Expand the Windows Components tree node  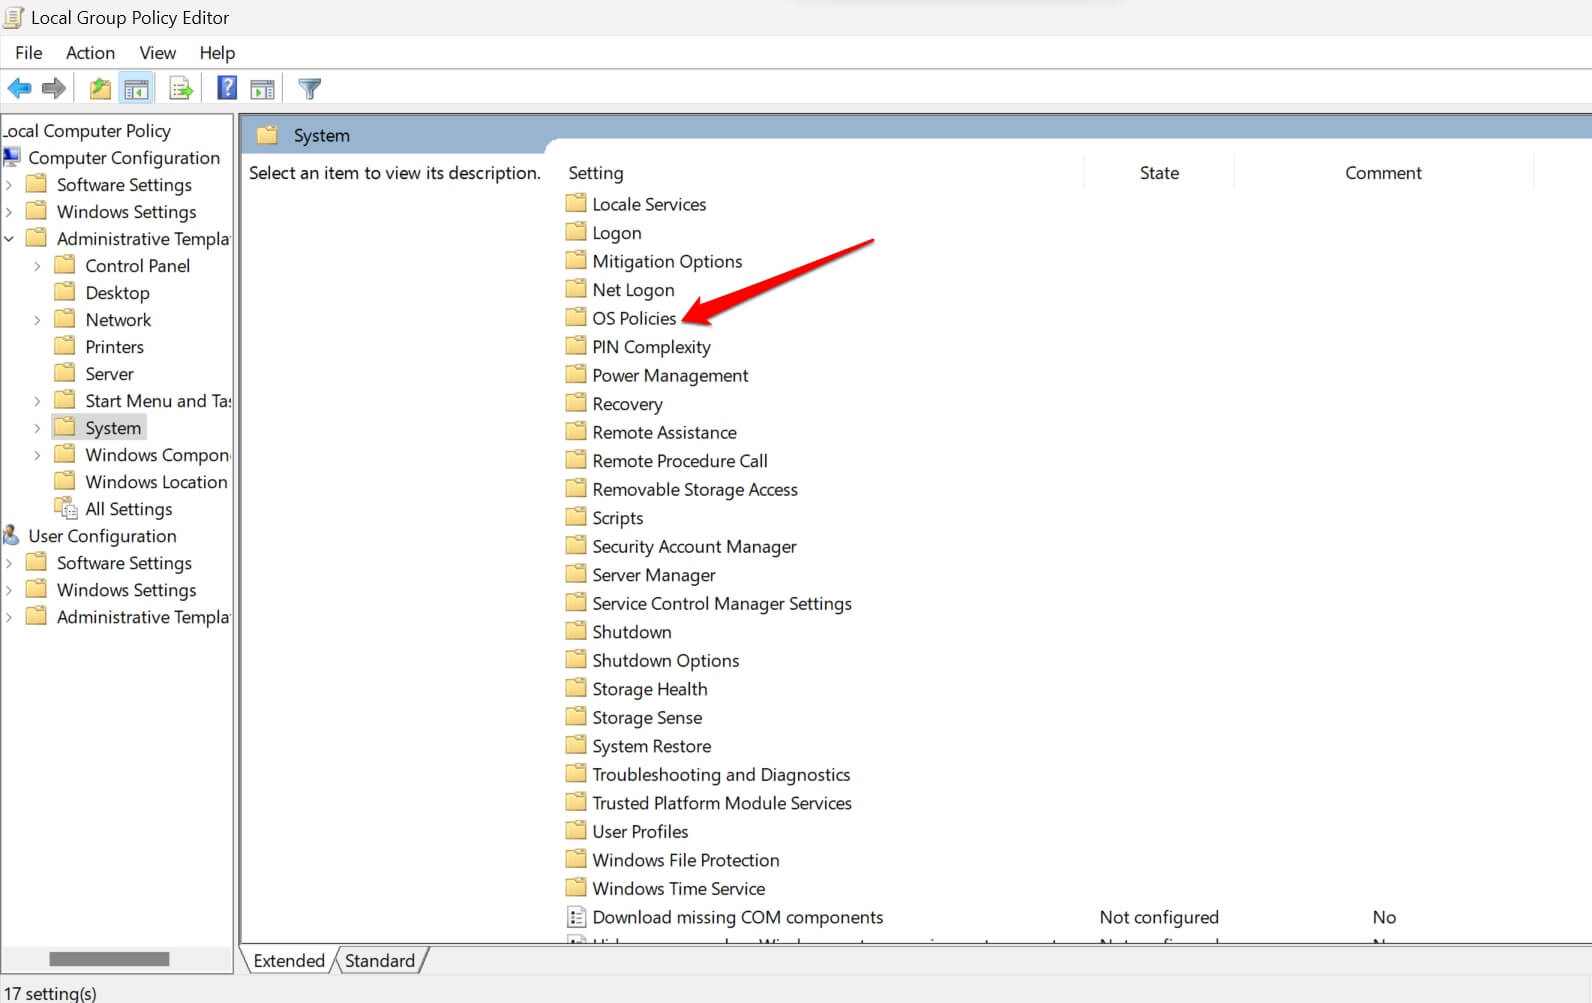coord(38,454)
